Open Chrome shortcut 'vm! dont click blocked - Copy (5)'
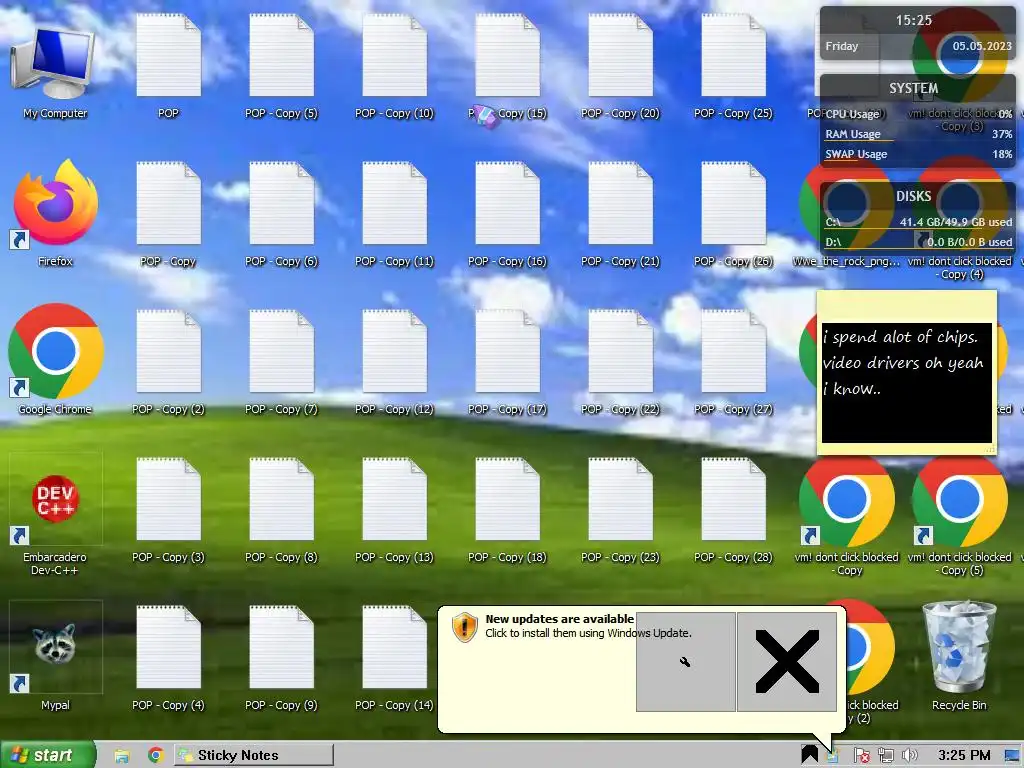This screenshot has width=1024, height=768. (959, 516)
